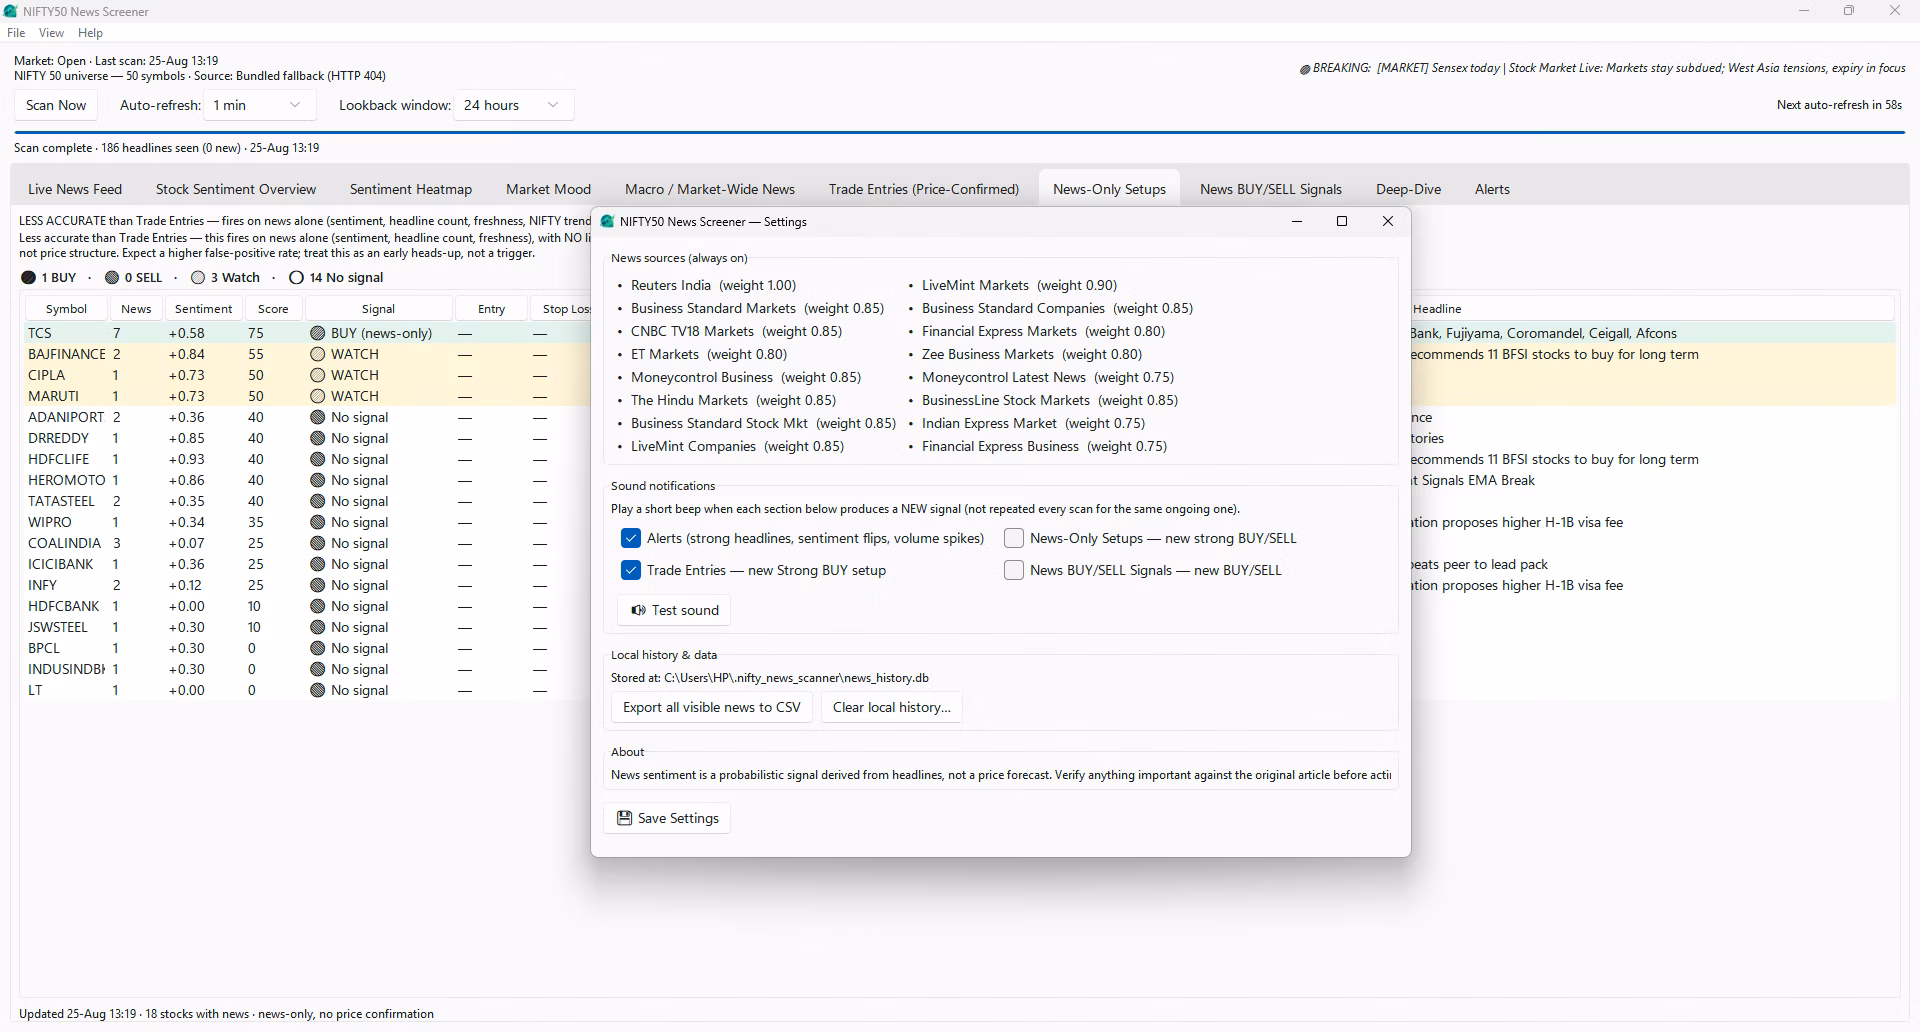Switch to Market Mood tab
Image resolution: width=1920 pixels, height=1032 pixels.
(x=548, y=189)
